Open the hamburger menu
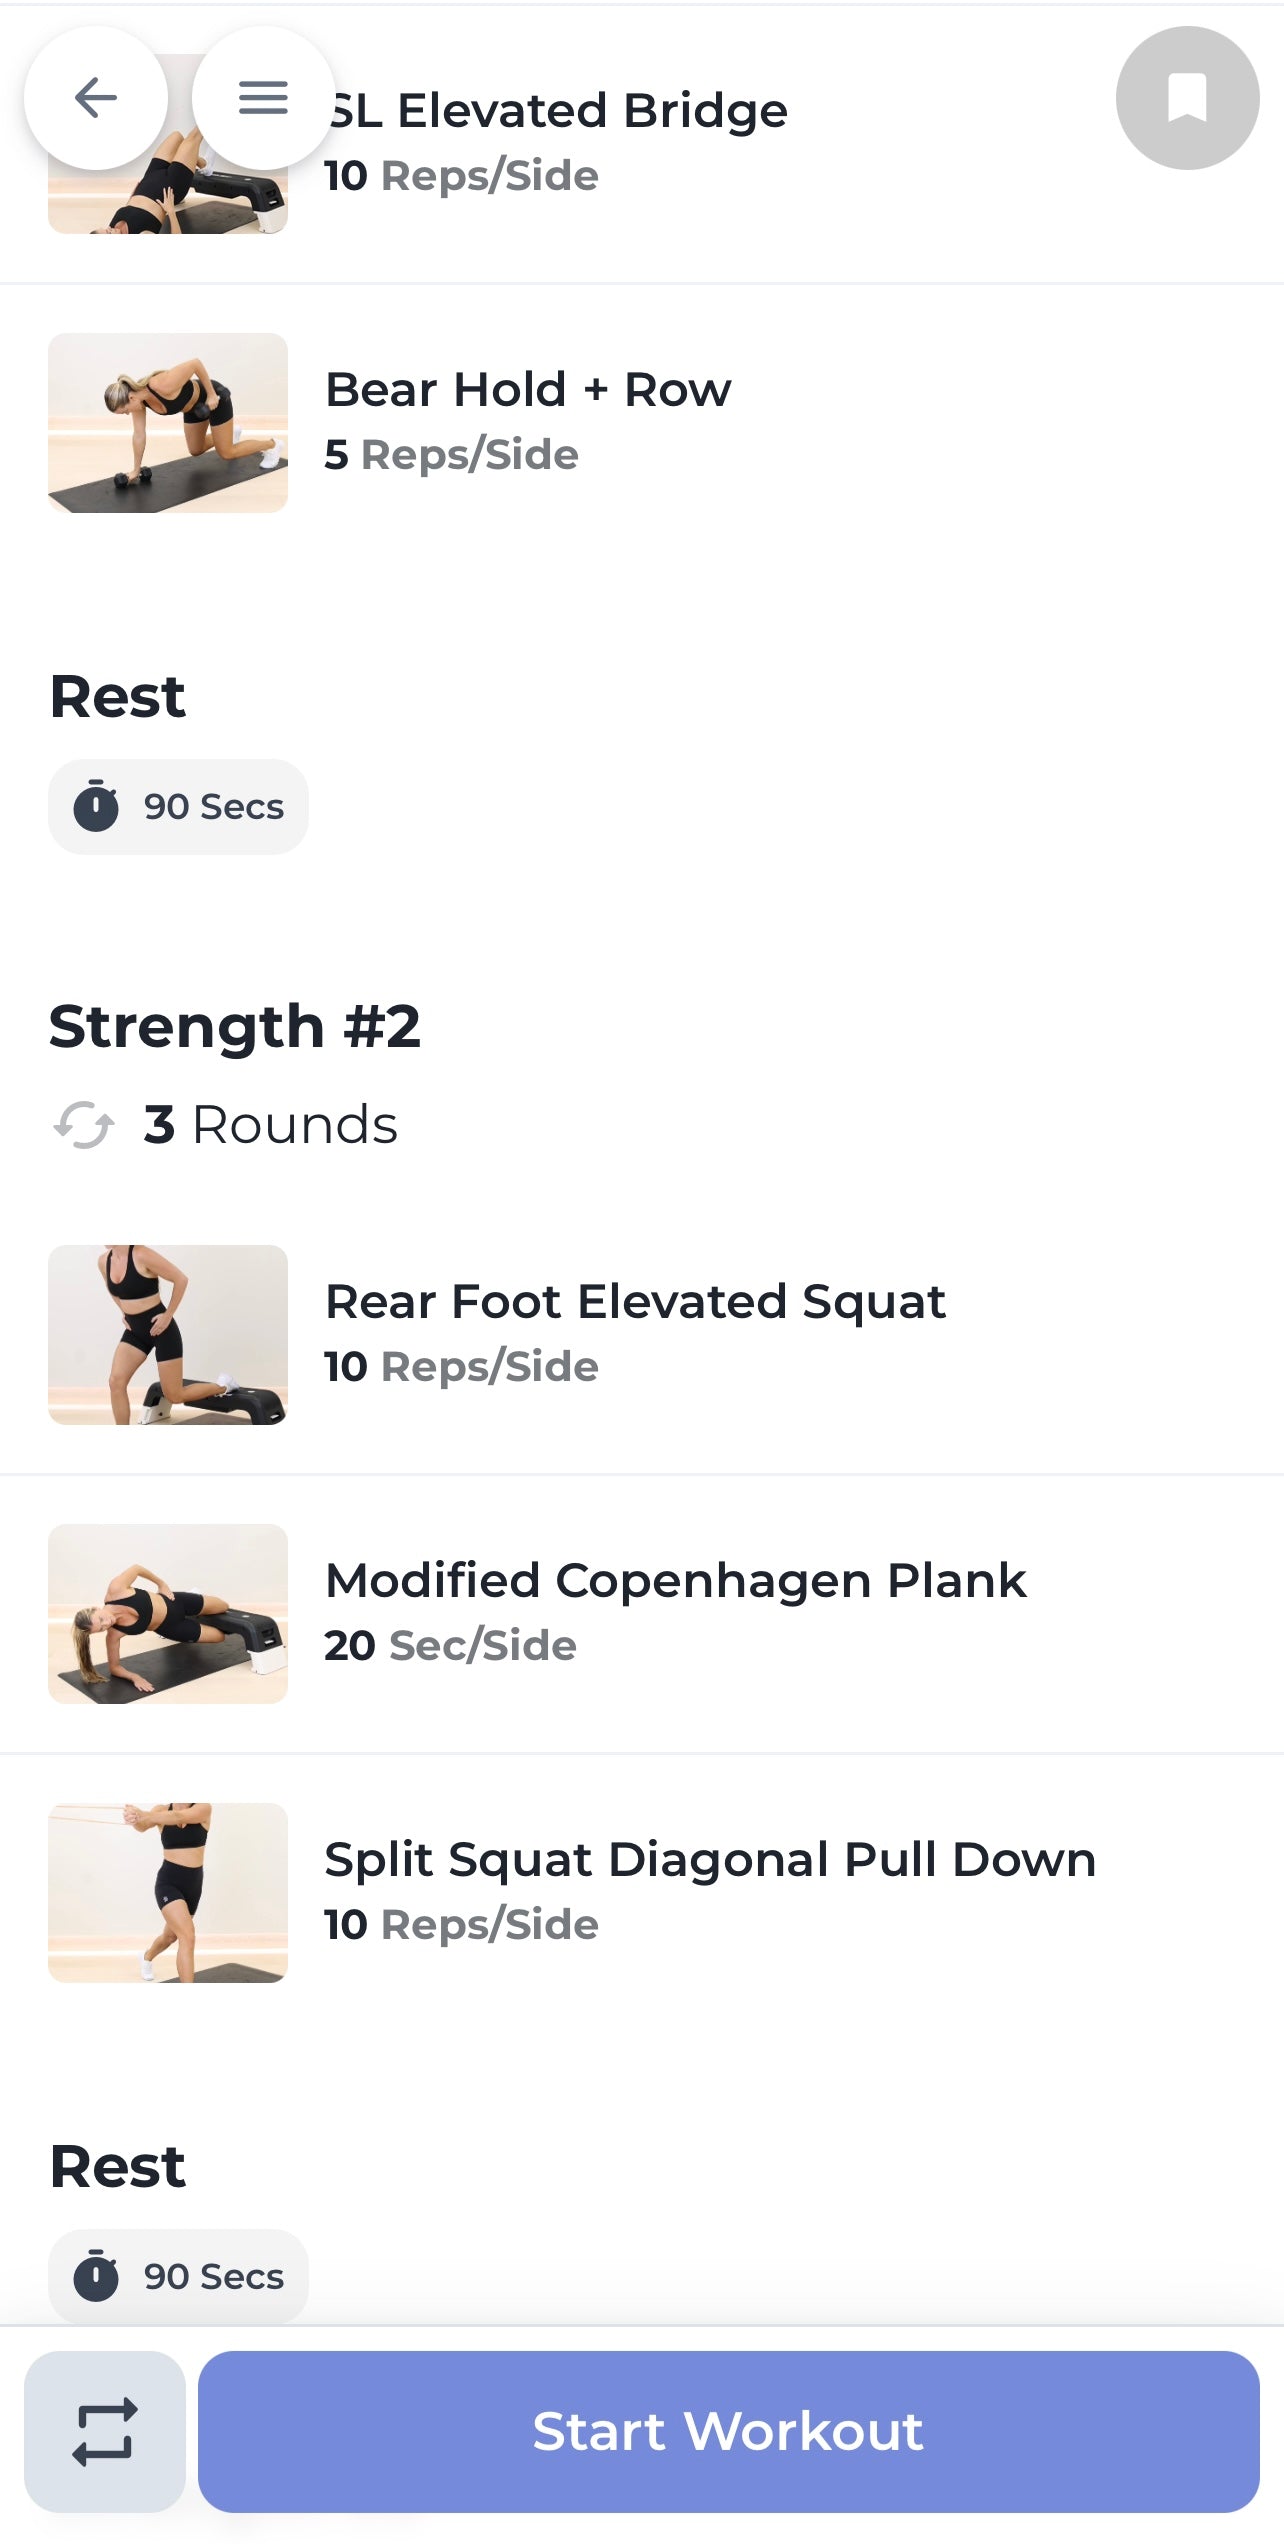This screenshot has width=1284, height=2544. tap(263, 98)
